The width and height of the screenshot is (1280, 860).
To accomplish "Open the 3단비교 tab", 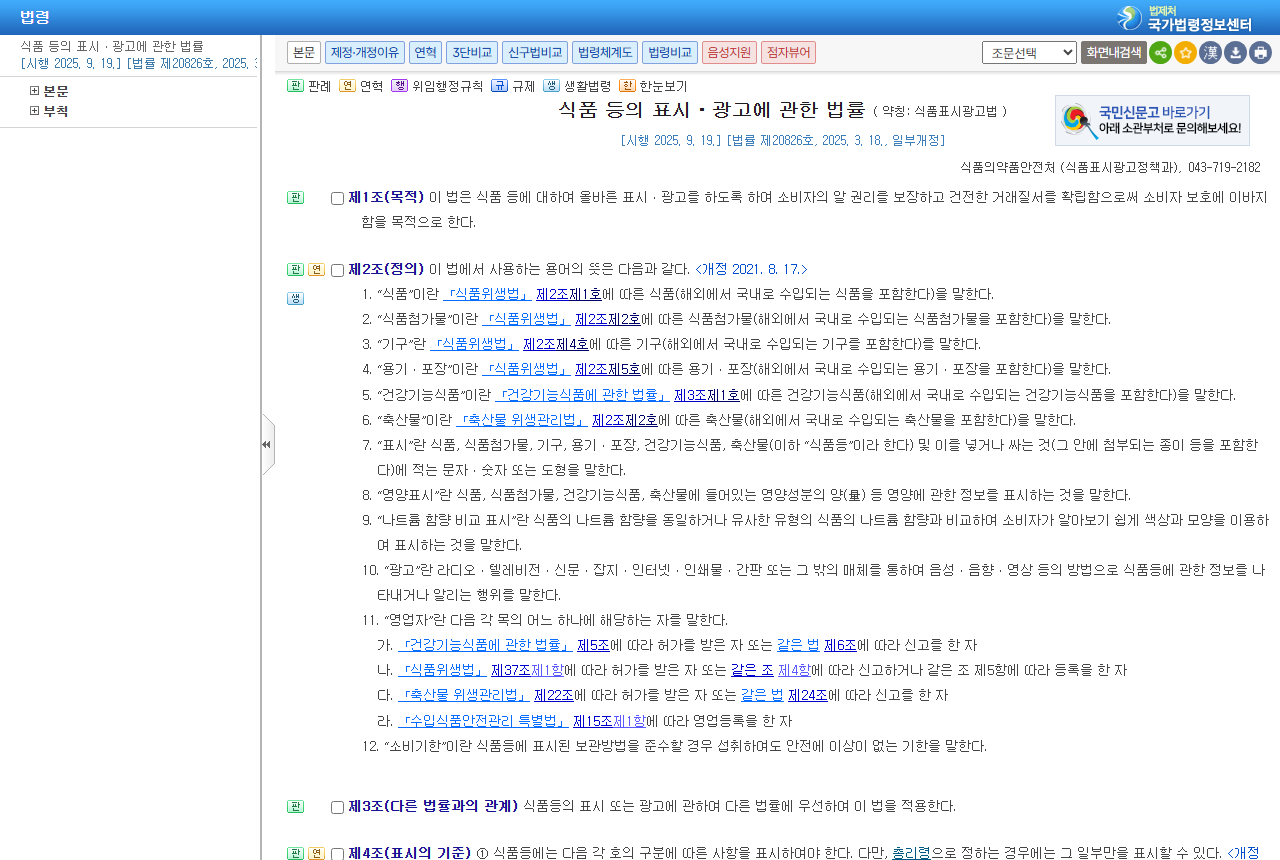I will (x=472, y=52).
